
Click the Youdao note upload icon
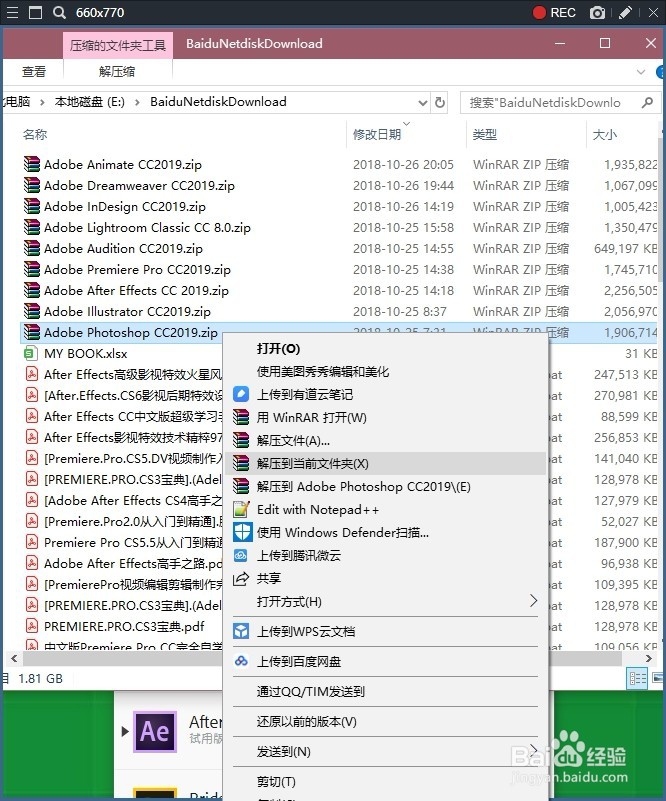tap(241, 394)
